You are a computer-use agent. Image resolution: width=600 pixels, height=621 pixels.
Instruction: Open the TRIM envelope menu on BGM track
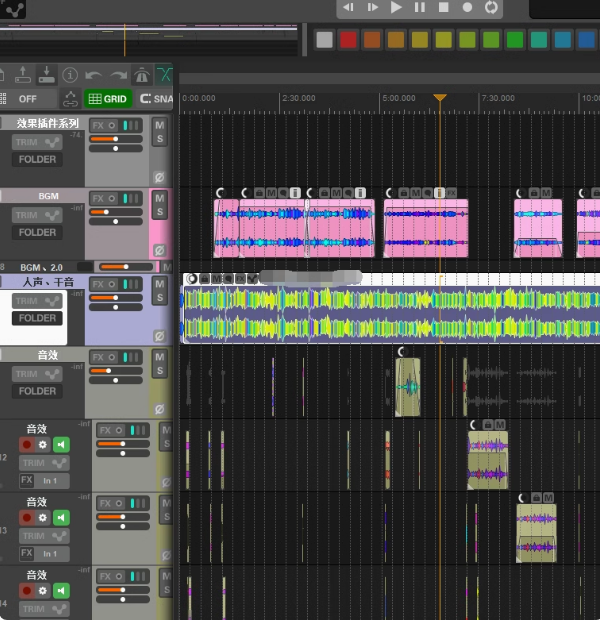coord(37,215)
